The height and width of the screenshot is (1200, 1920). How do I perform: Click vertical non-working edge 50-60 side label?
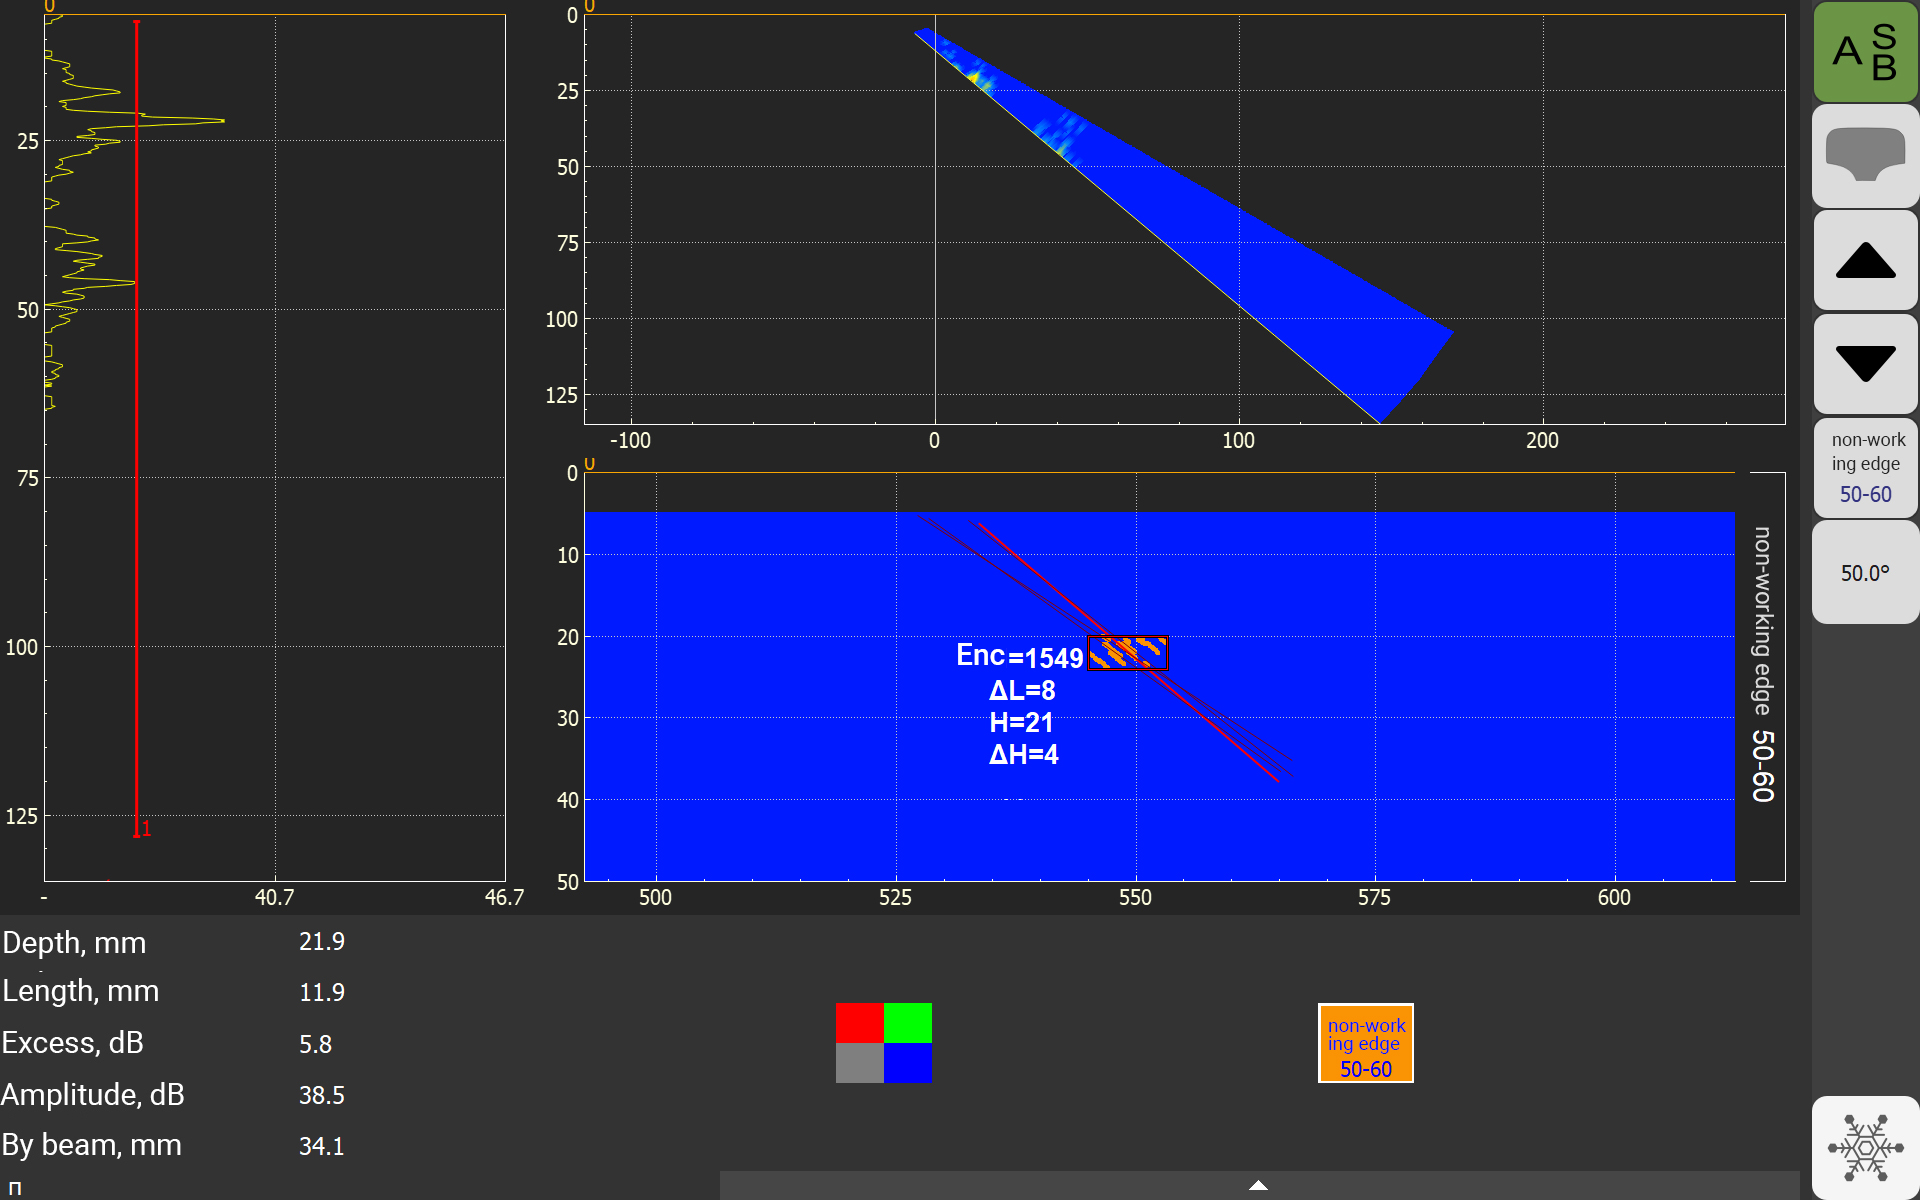click(x=1763, y=665)
